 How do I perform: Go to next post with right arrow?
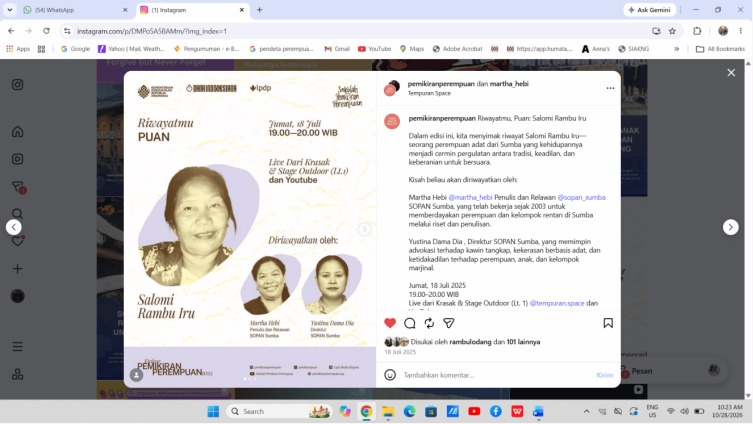730,227
